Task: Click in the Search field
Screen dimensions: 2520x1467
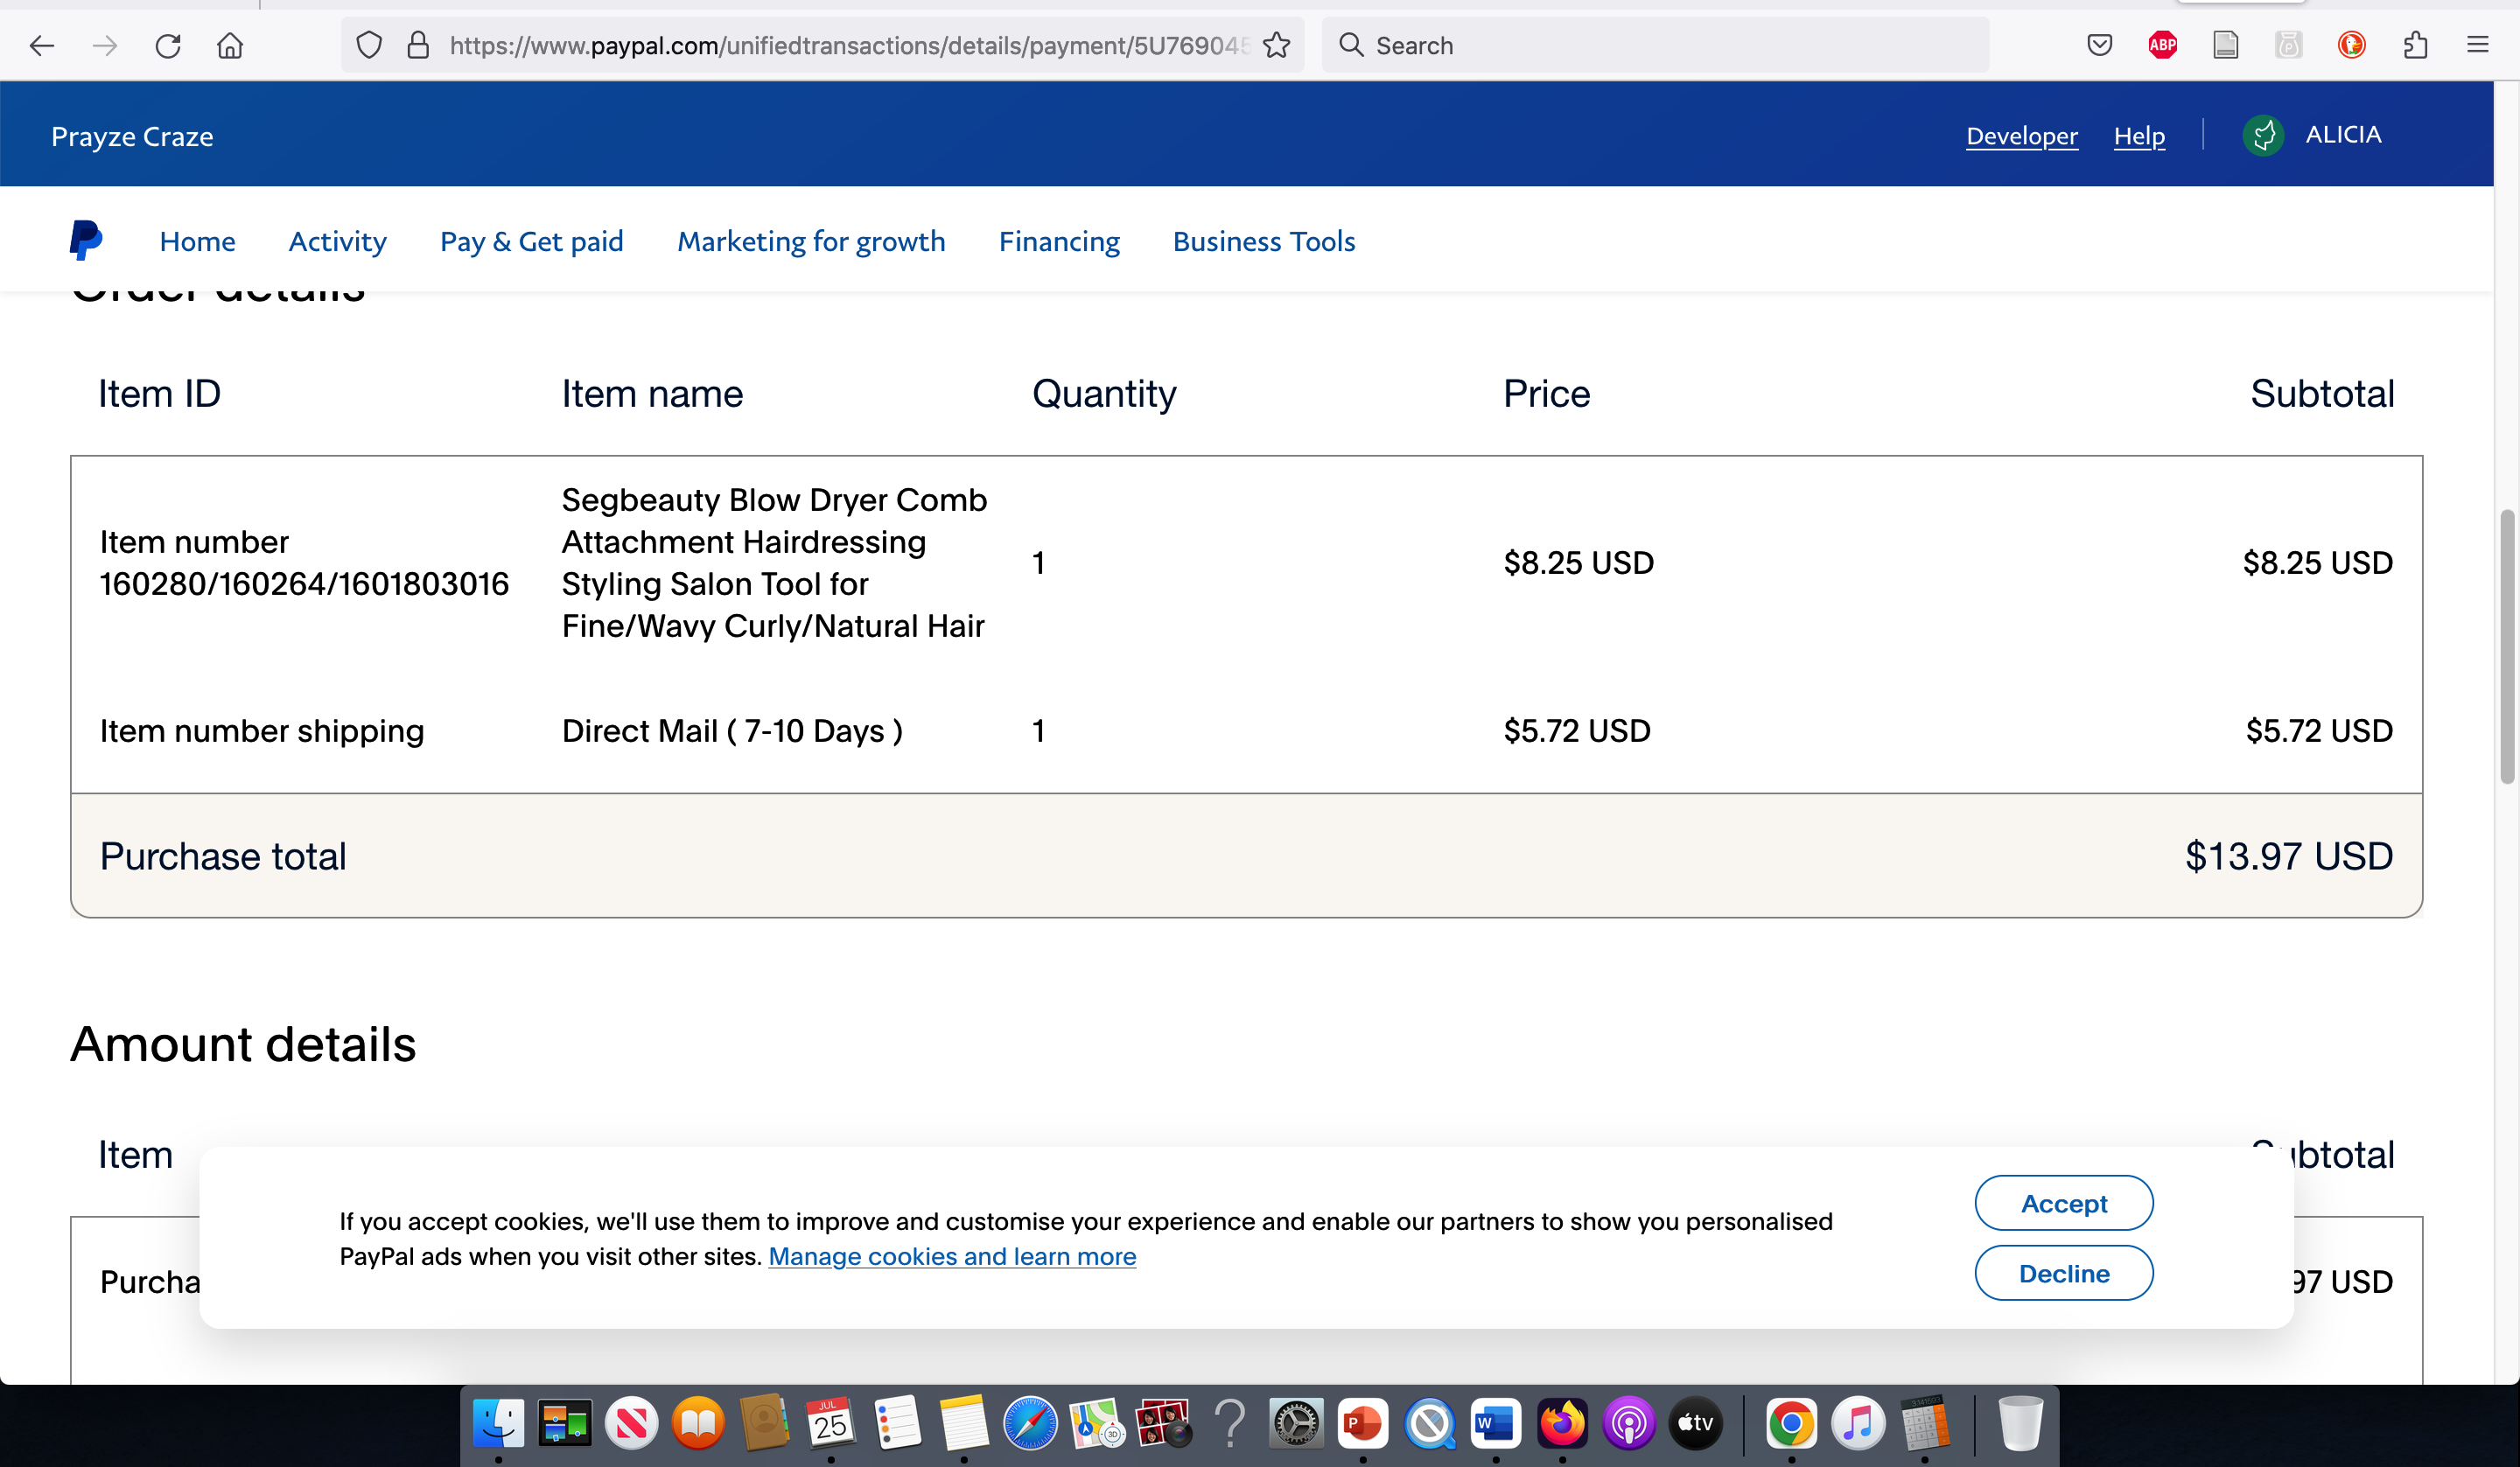Action: point(1655,45)
